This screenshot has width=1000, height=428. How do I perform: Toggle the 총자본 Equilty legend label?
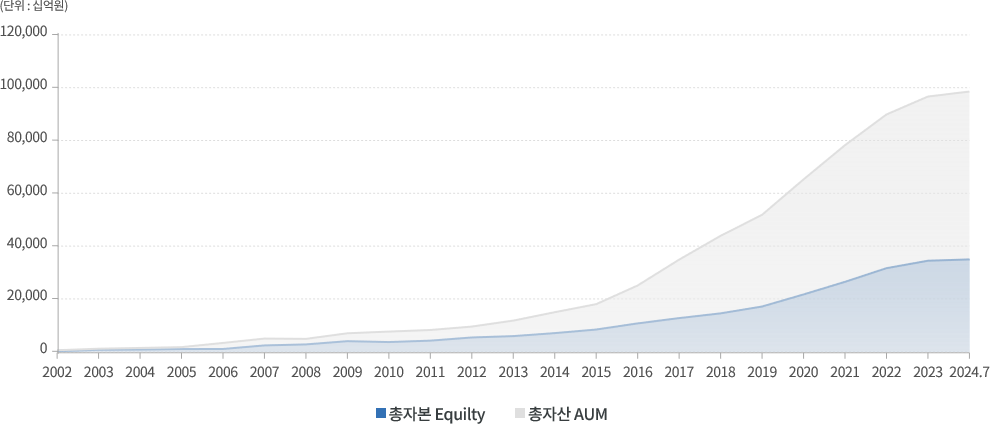click(437, 413)
